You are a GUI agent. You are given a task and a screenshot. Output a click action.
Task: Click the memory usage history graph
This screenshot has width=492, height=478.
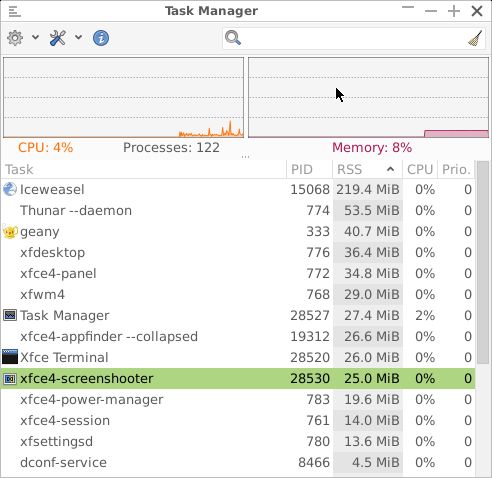368,97
